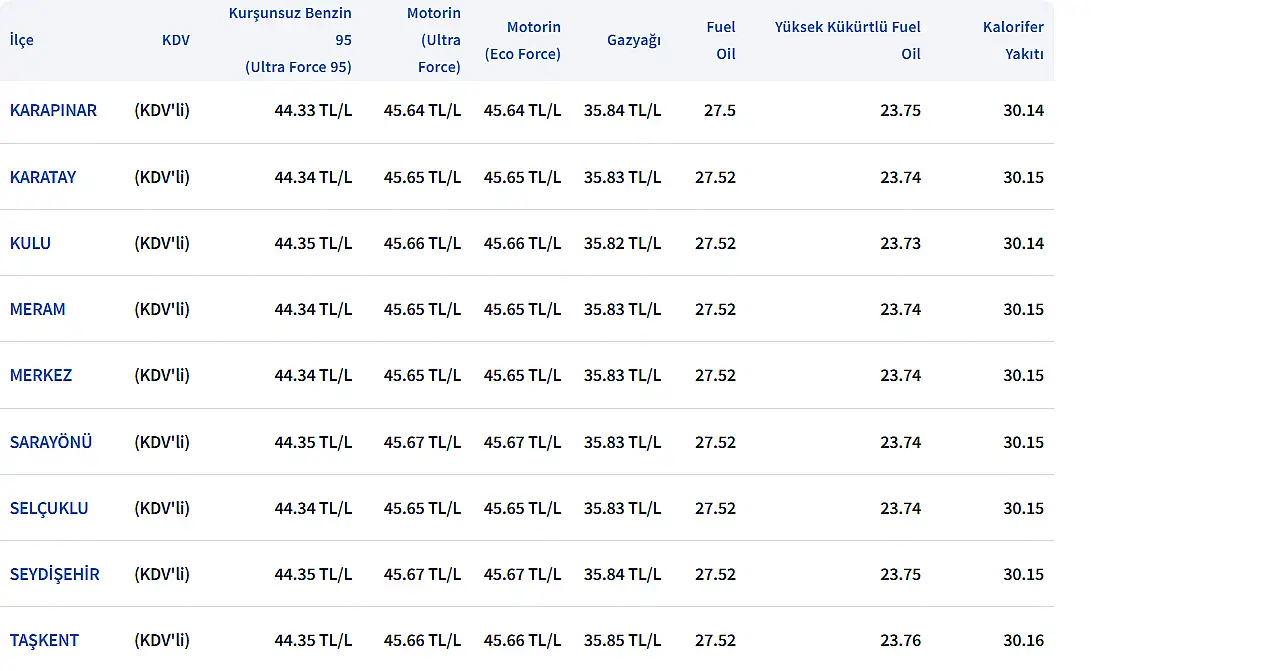Click the İlçe column header
The height and width of the screenshot is (671, 1280).
coord(22,40)
